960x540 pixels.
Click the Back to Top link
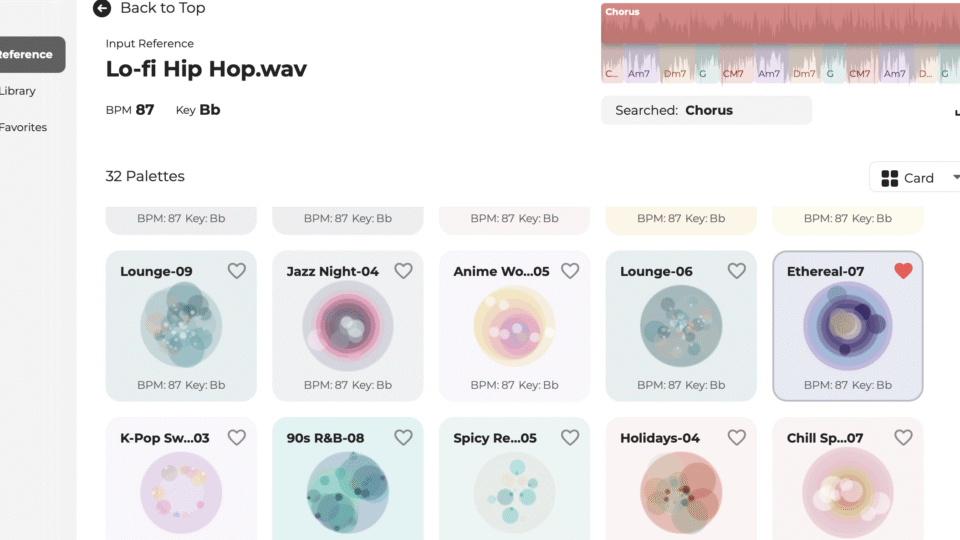pos(162,9)
